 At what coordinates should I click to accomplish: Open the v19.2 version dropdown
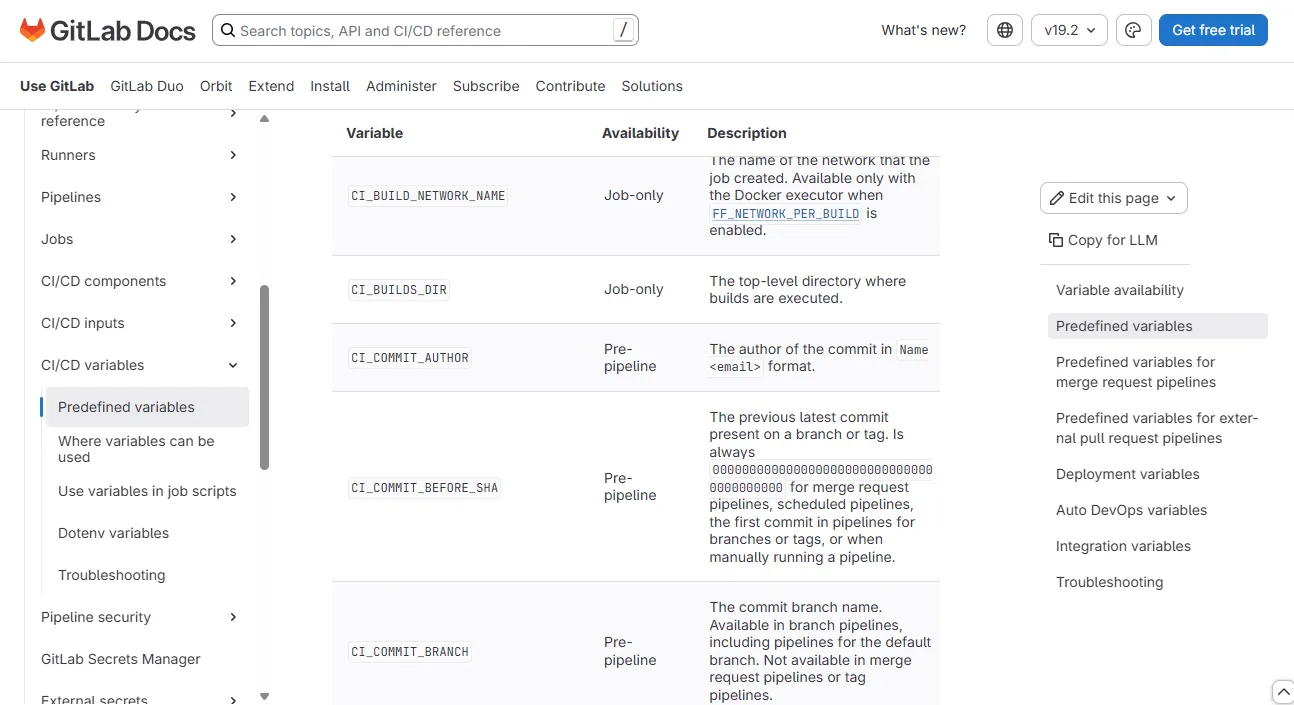pyautogui.click(x=1069, y=30)
